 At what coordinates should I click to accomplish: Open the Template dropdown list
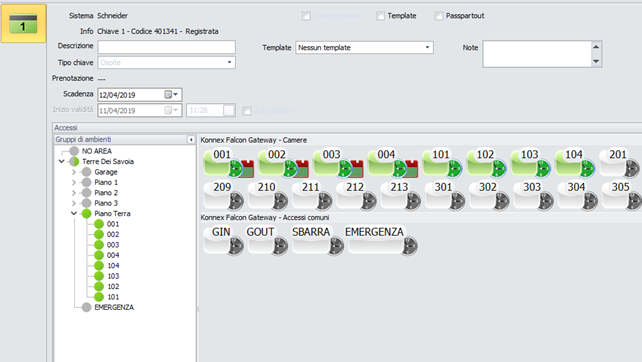point(427,48)
